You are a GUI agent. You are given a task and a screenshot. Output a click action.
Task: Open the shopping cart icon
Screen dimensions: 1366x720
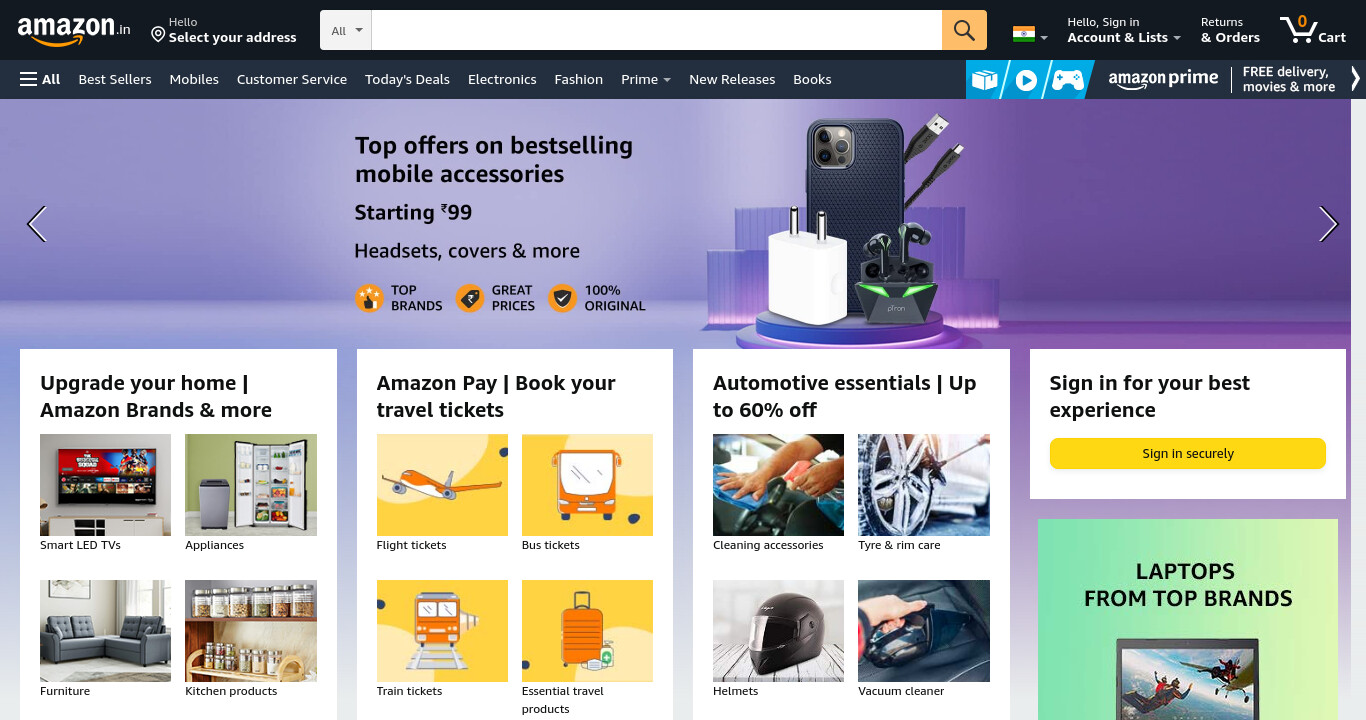coord(1297,30)
